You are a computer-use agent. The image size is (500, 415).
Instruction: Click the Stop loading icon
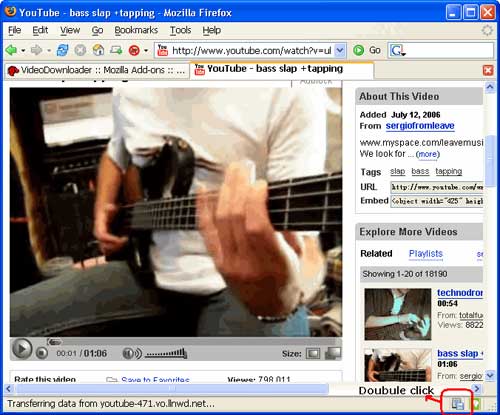point(80,50)
